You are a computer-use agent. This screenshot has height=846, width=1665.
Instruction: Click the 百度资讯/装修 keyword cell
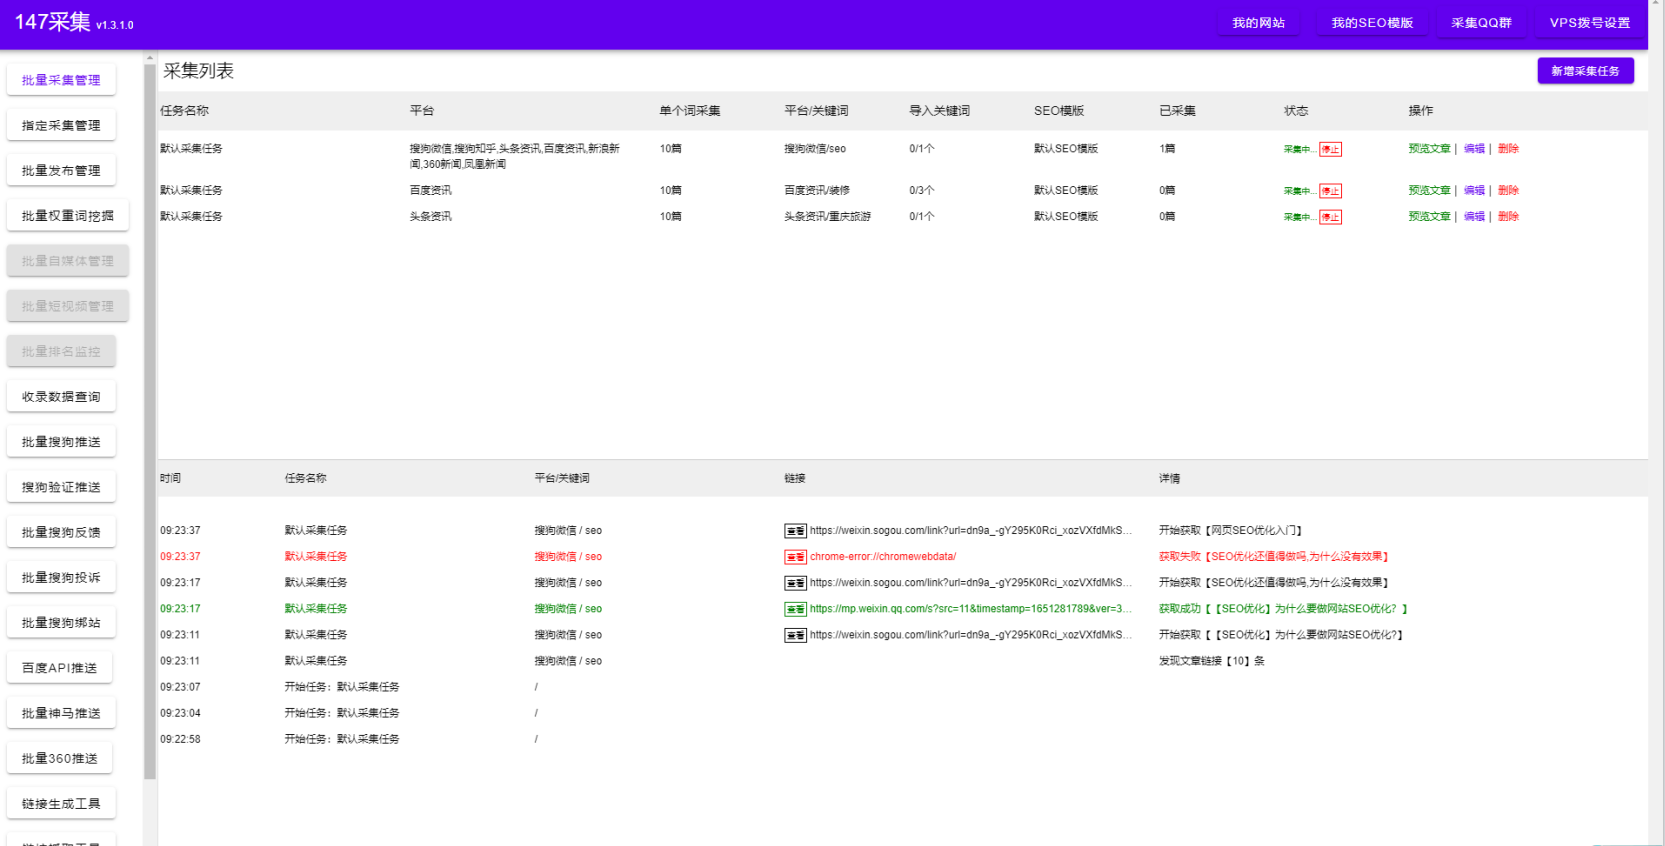pyautogui.click(x=817, y=190)
